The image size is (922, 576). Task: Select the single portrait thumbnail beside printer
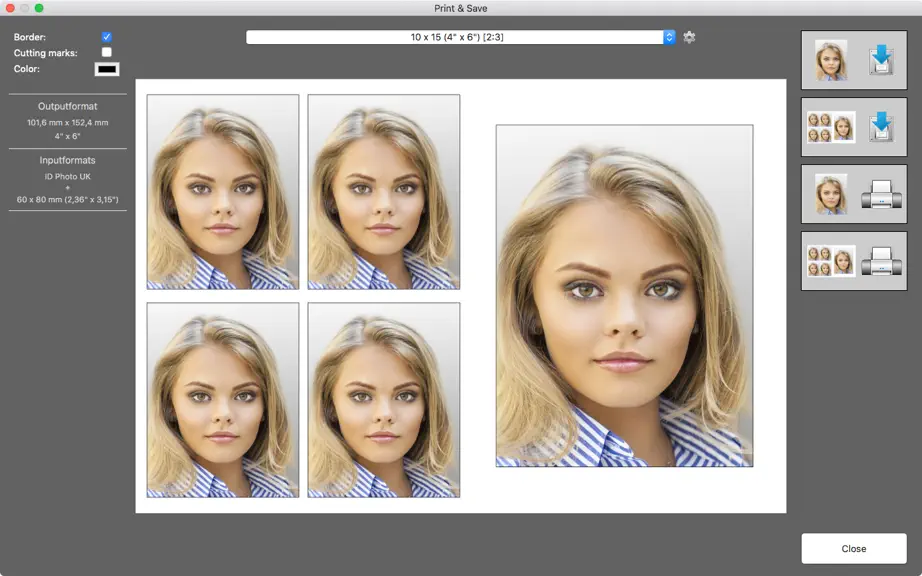(x=831, y=194)
